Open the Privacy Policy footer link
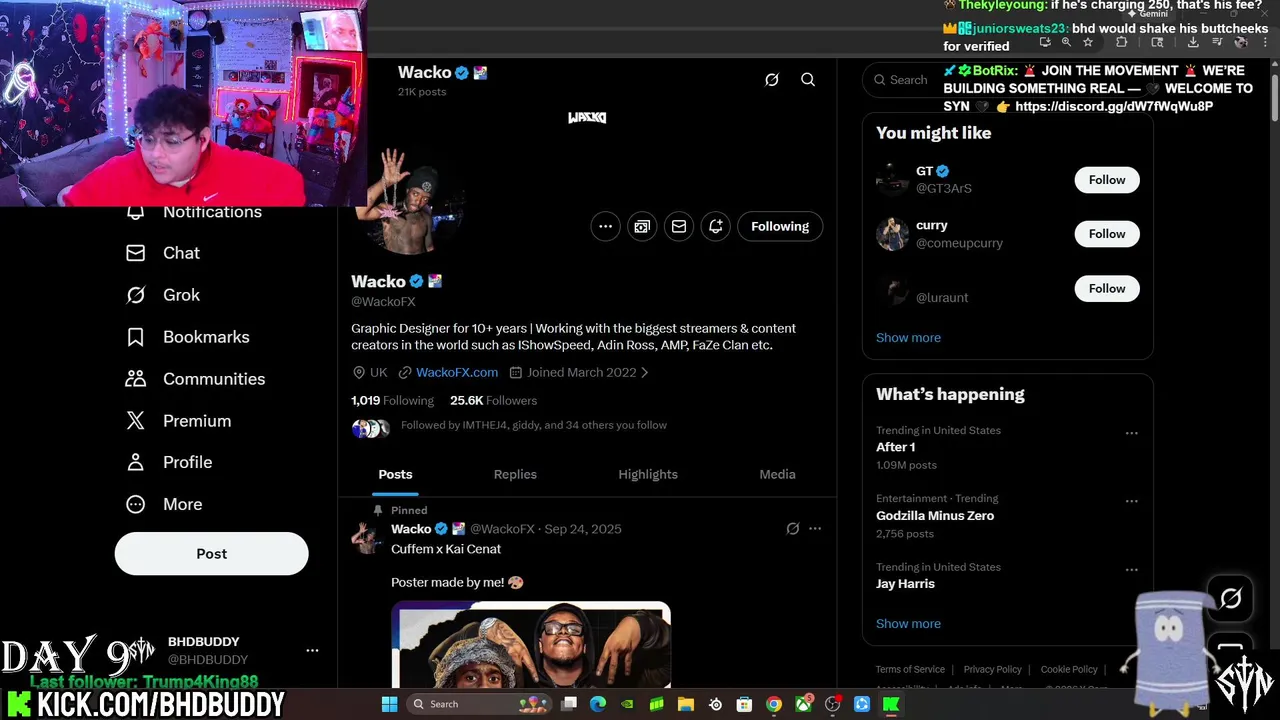The width and height of the screenshot is (1280, 720). pyautogui.click(x=992, y=669)
